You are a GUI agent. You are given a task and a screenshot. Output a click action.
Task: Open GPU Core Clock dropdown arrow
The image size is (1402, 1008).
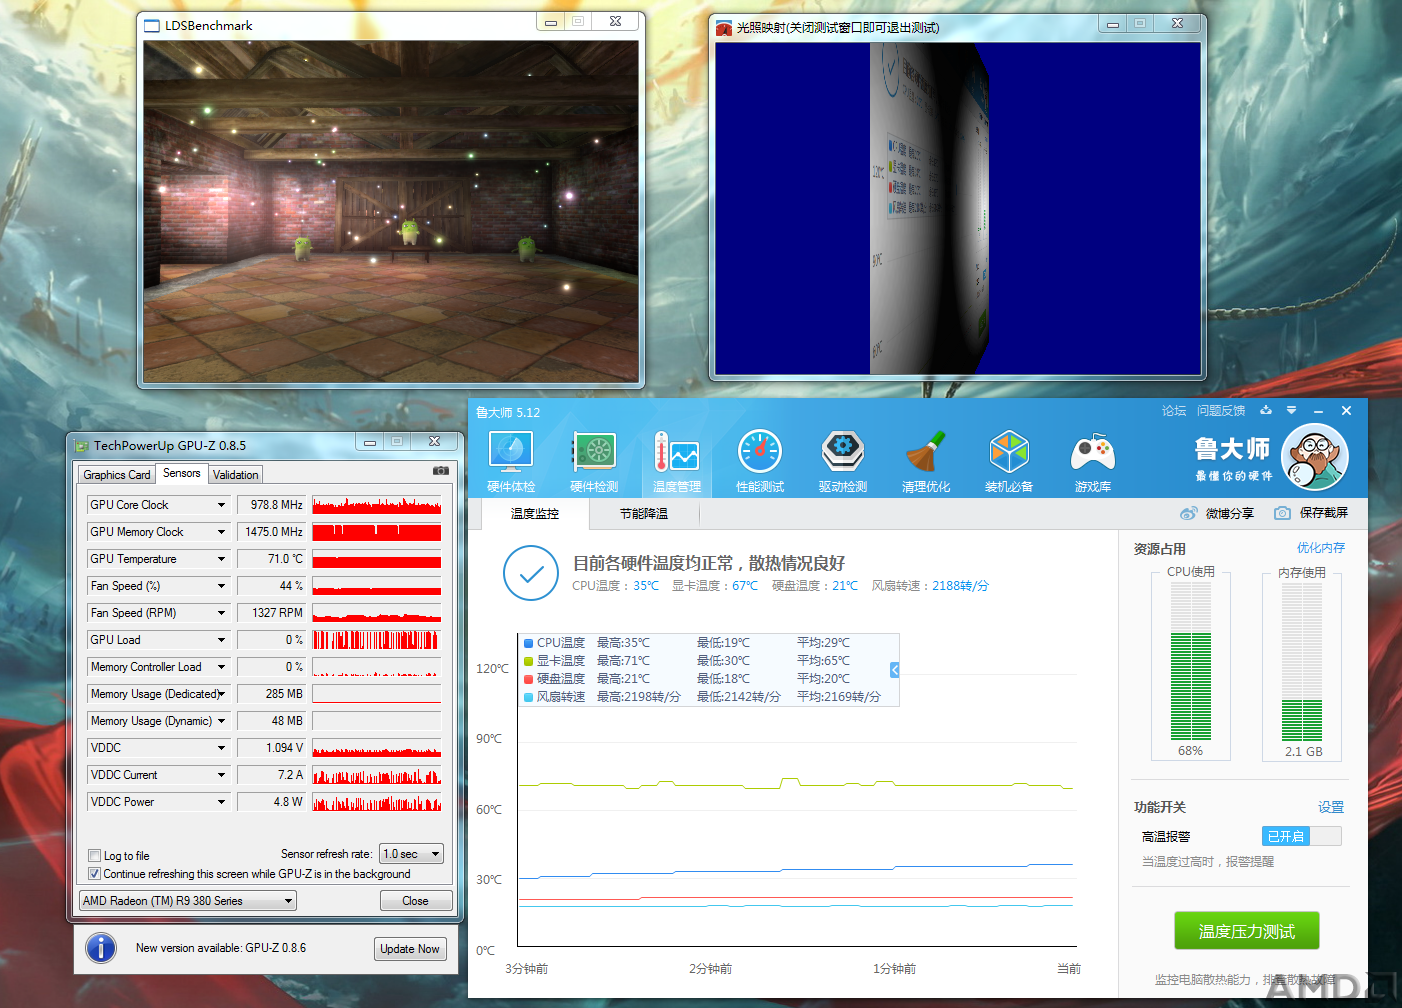pos(221,505)
